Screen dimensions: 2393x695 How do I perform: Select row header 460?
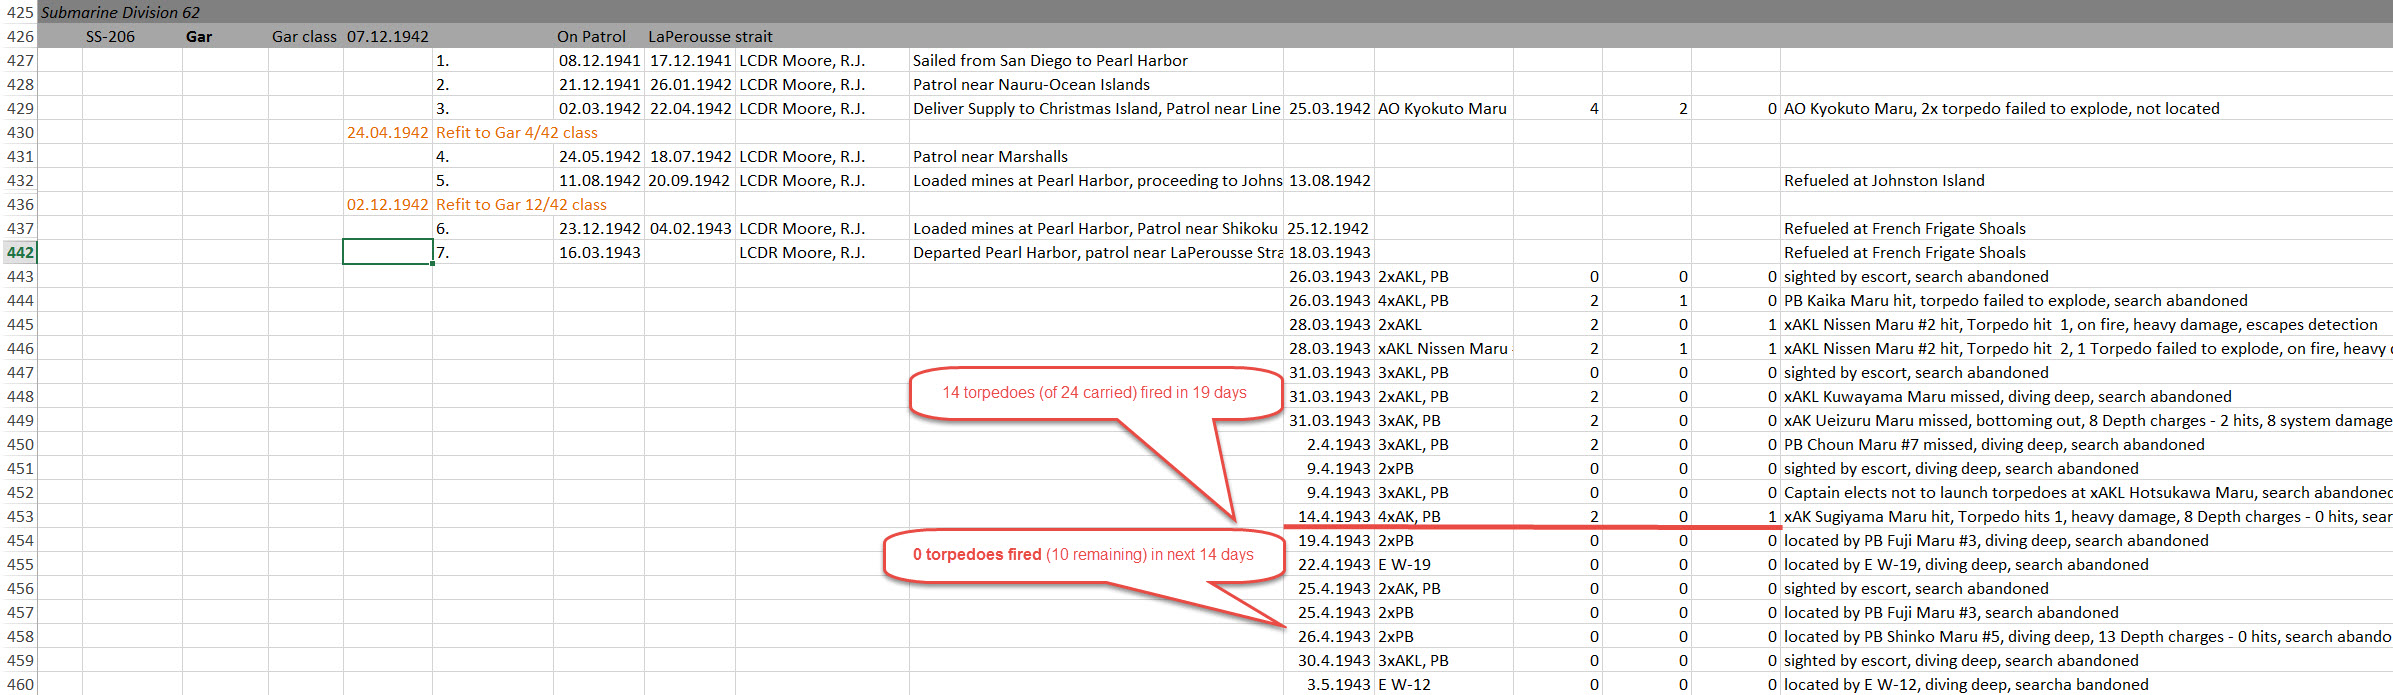pos(19,685)
